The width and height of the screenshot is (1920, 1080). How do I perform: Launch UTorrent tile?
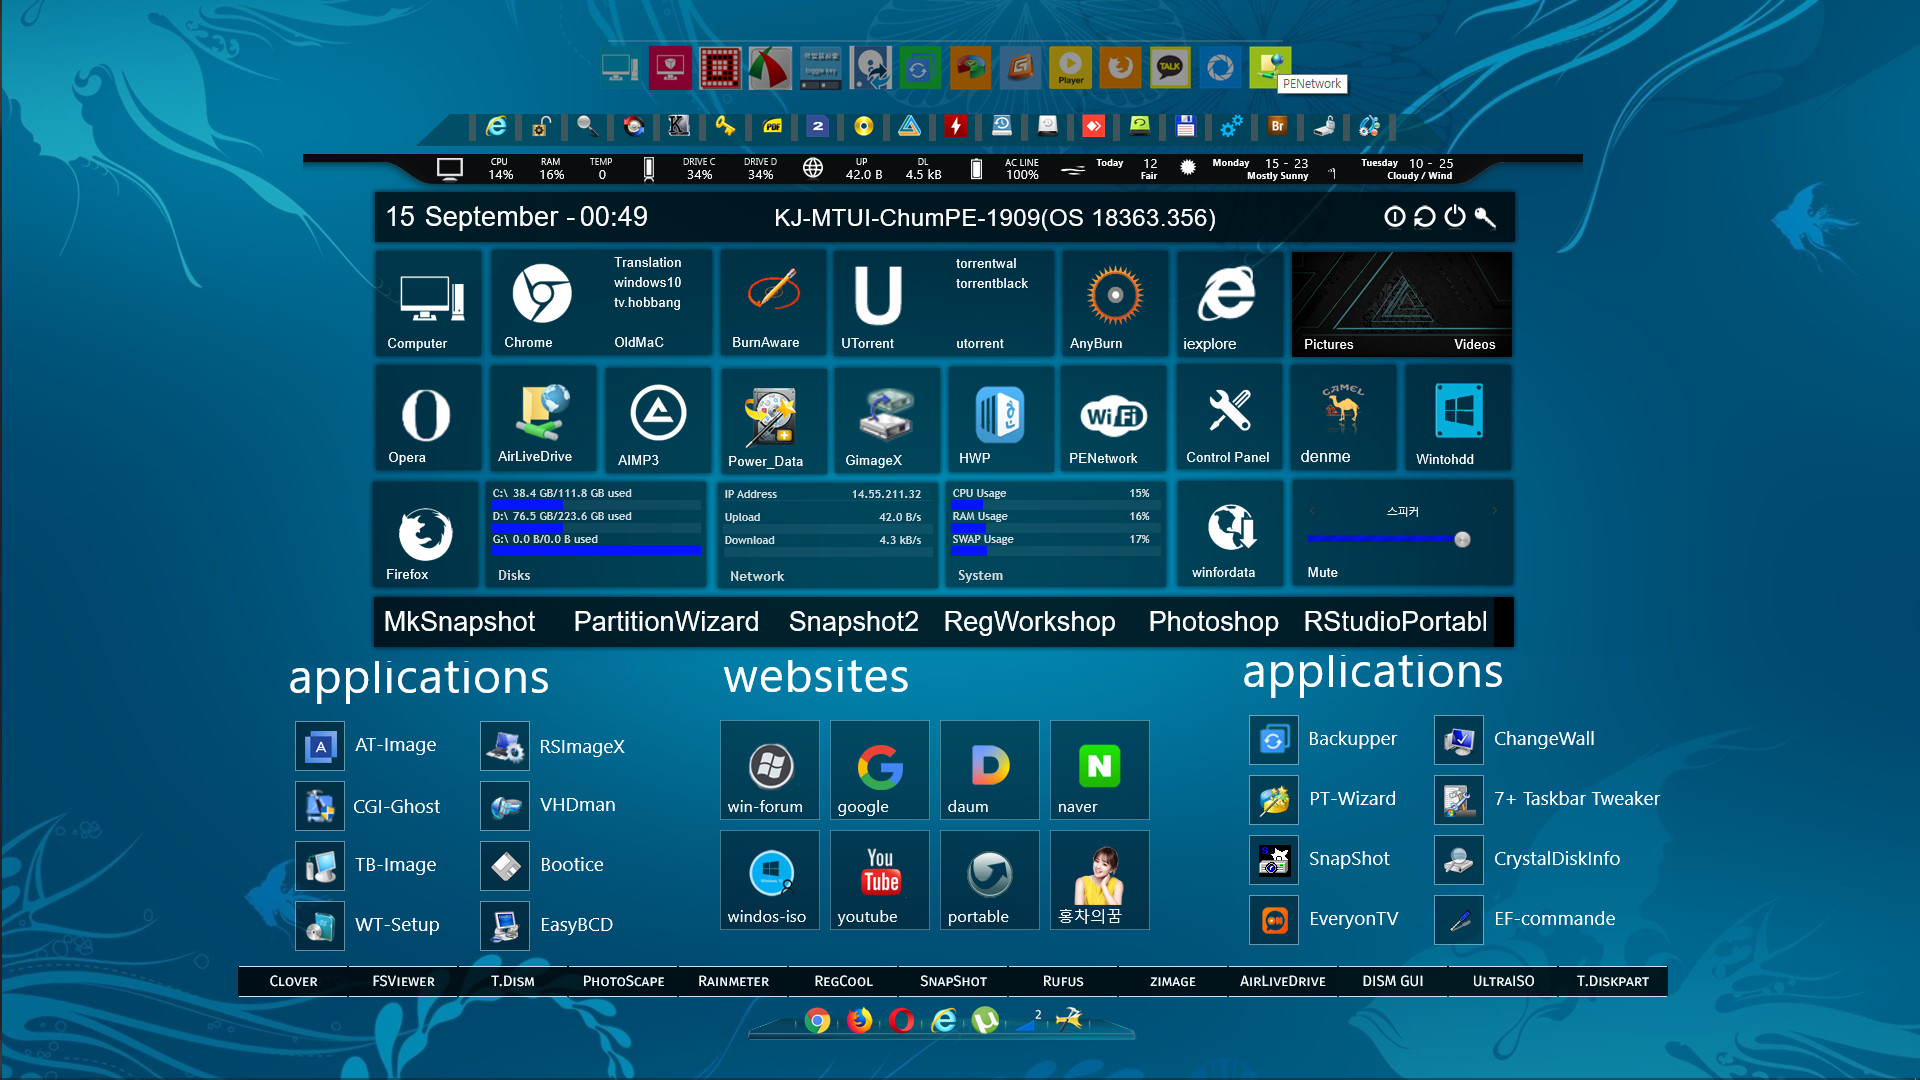point(878,304)
